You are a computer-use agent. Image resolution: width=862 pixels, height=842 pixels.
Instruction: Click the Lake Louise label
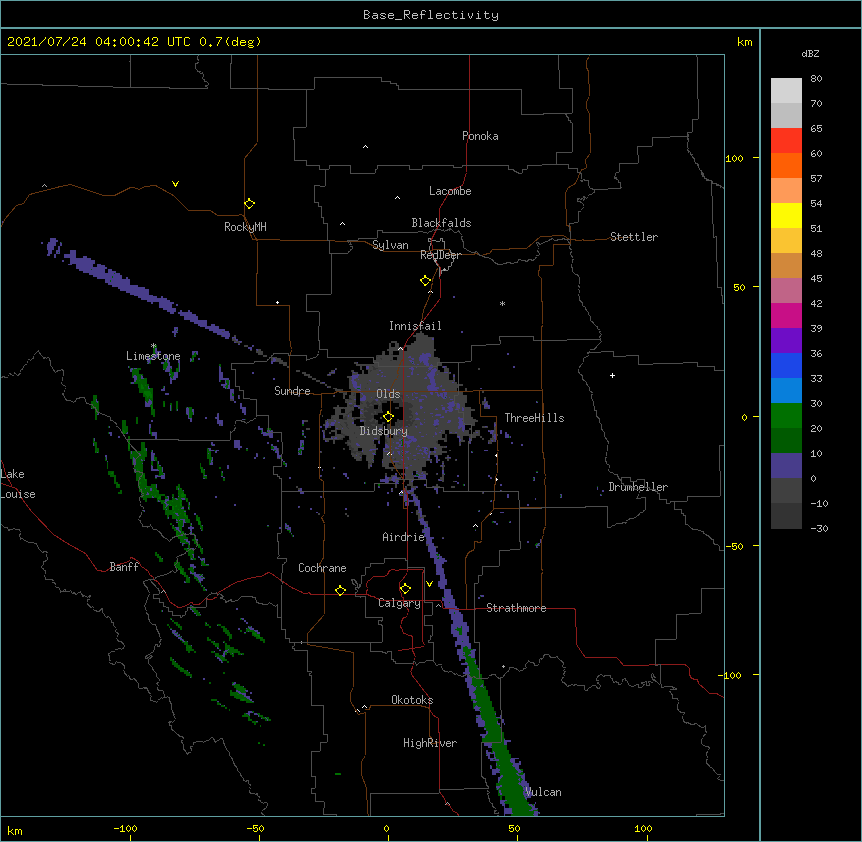(18, 484)
